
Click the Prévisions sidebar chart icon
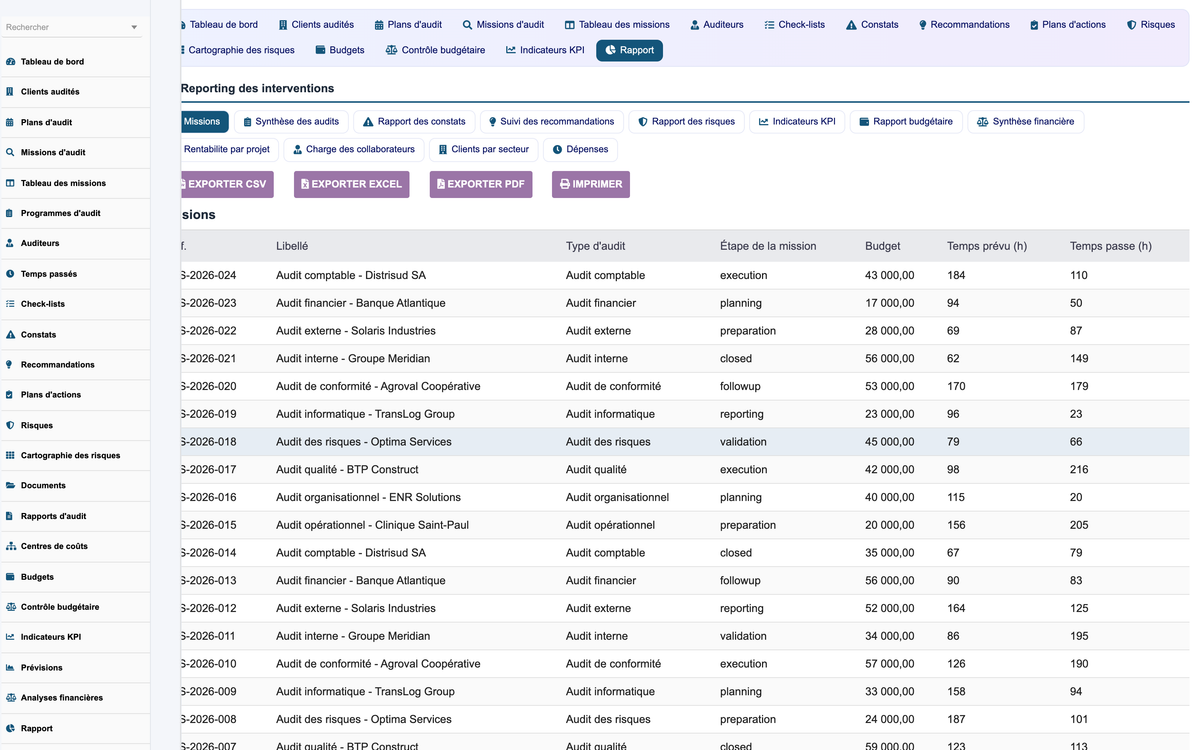[10, 668]
